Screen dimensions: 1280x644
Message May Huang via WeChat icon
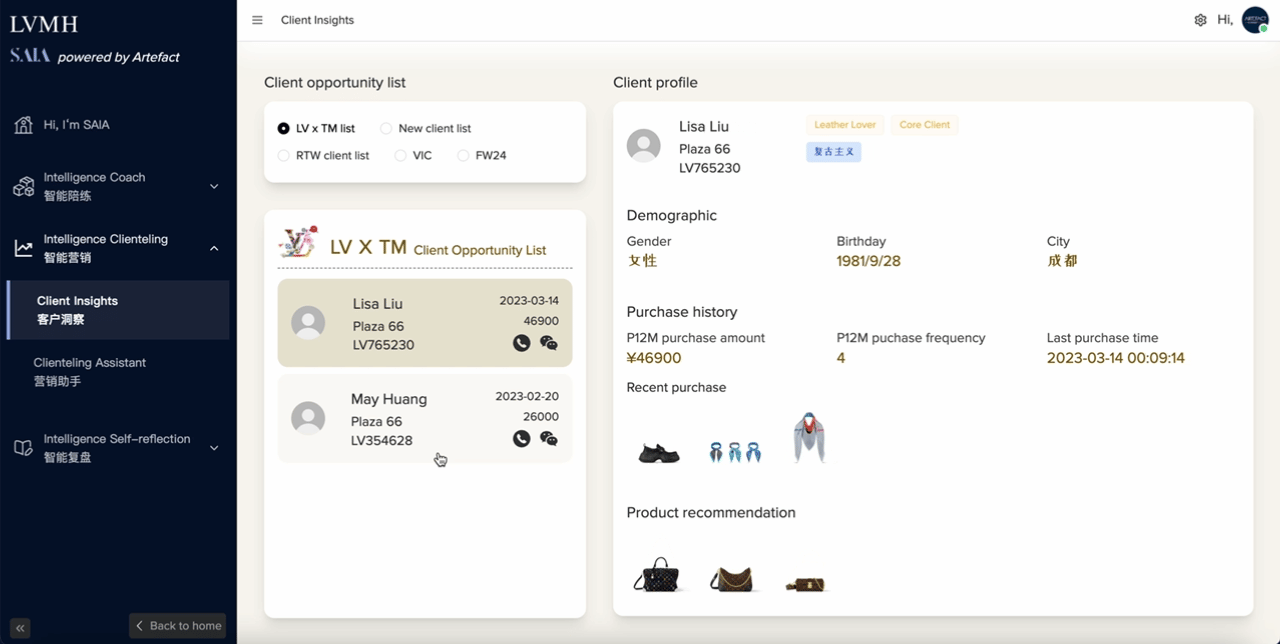[x=548, y=438]
